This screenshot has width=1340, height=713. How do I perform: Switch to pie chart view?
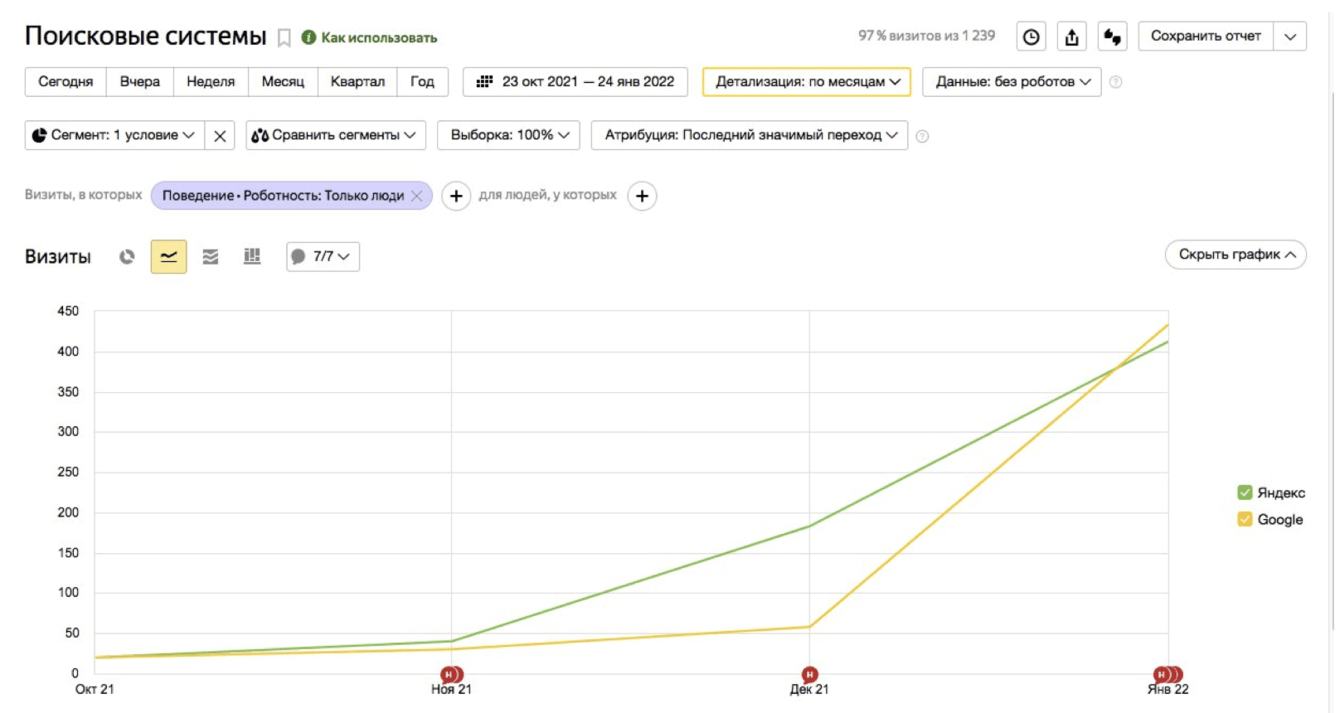(127, 257)
